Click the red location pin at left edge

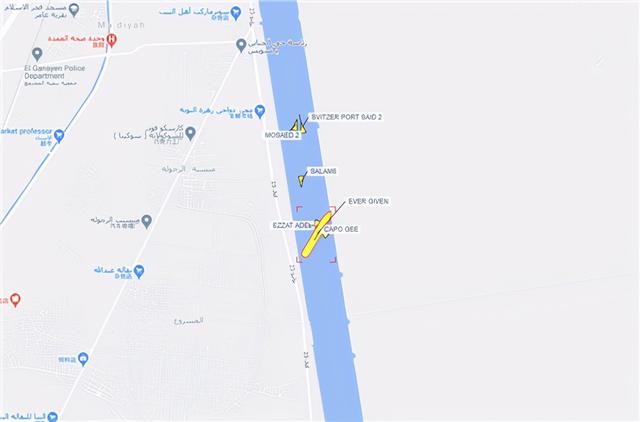pos(15,300)
